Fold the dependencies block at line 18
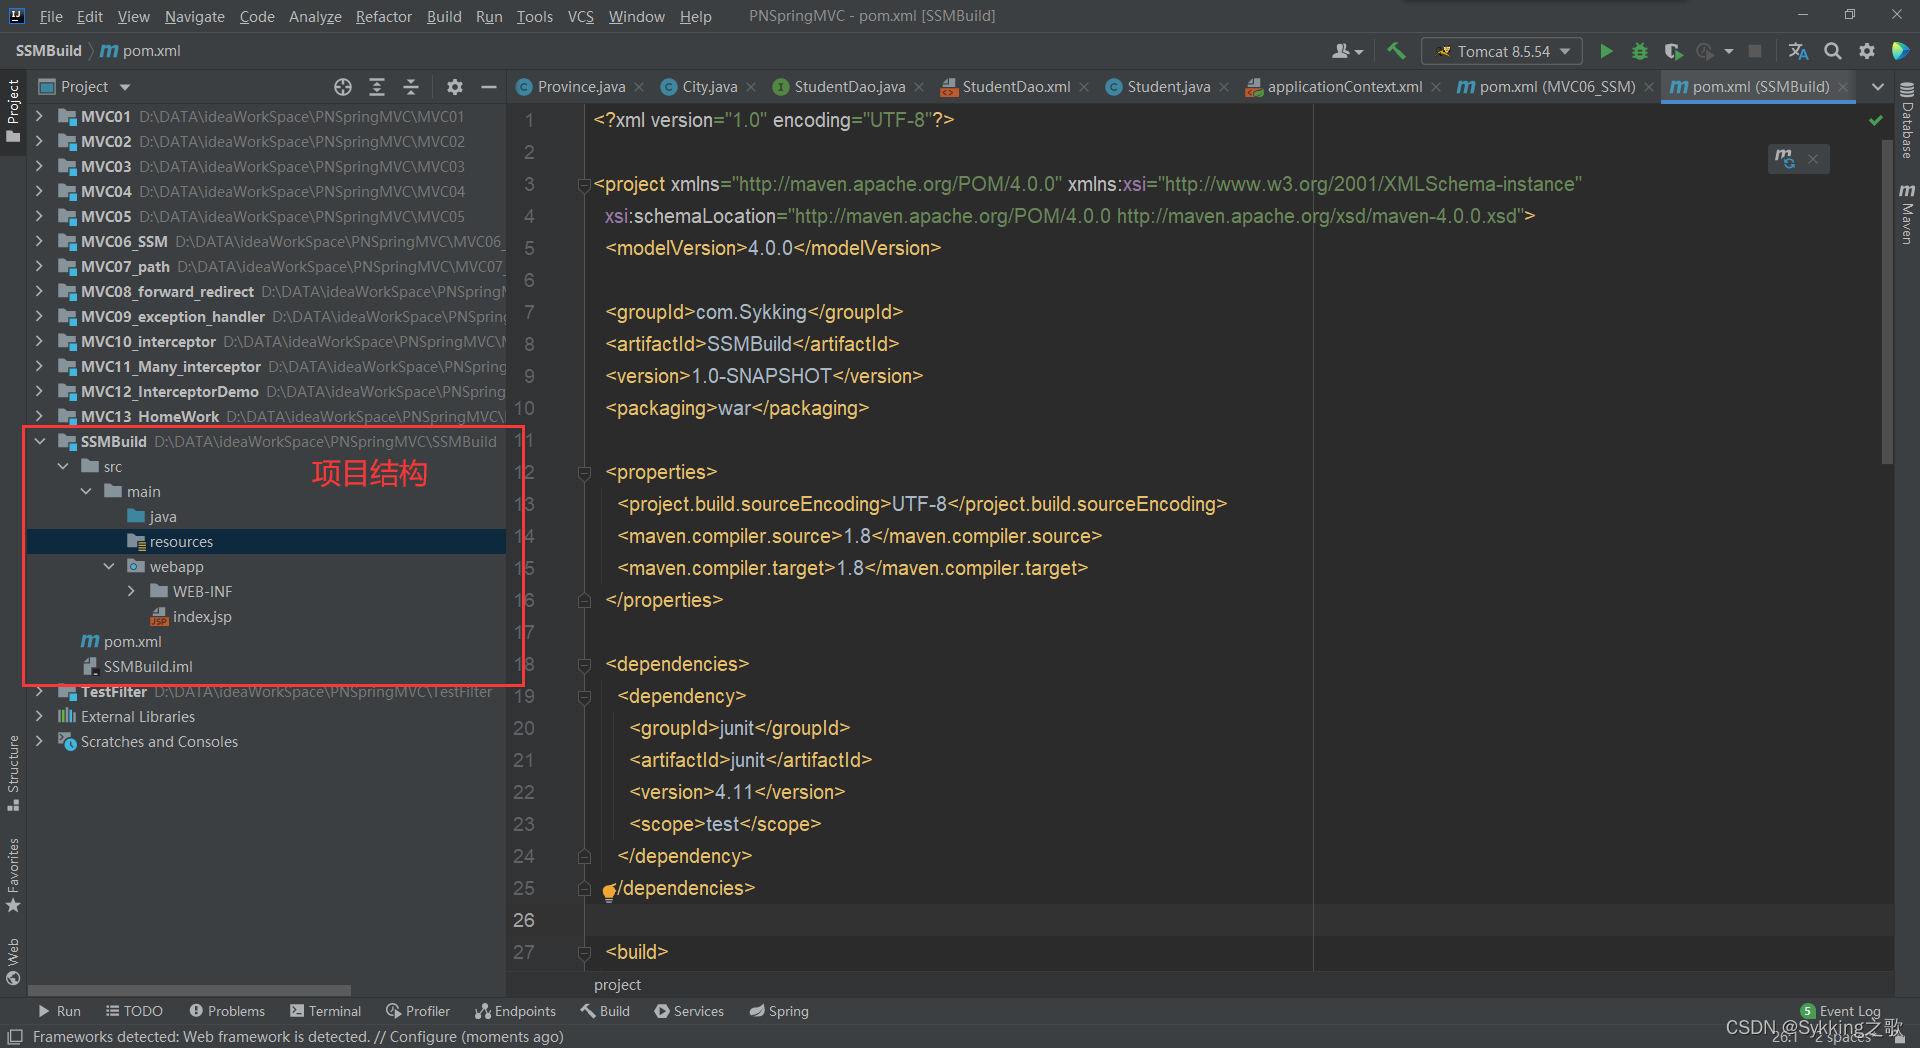The height and width of the screenshot is (1048, 1920). click(x=584, y=664)
